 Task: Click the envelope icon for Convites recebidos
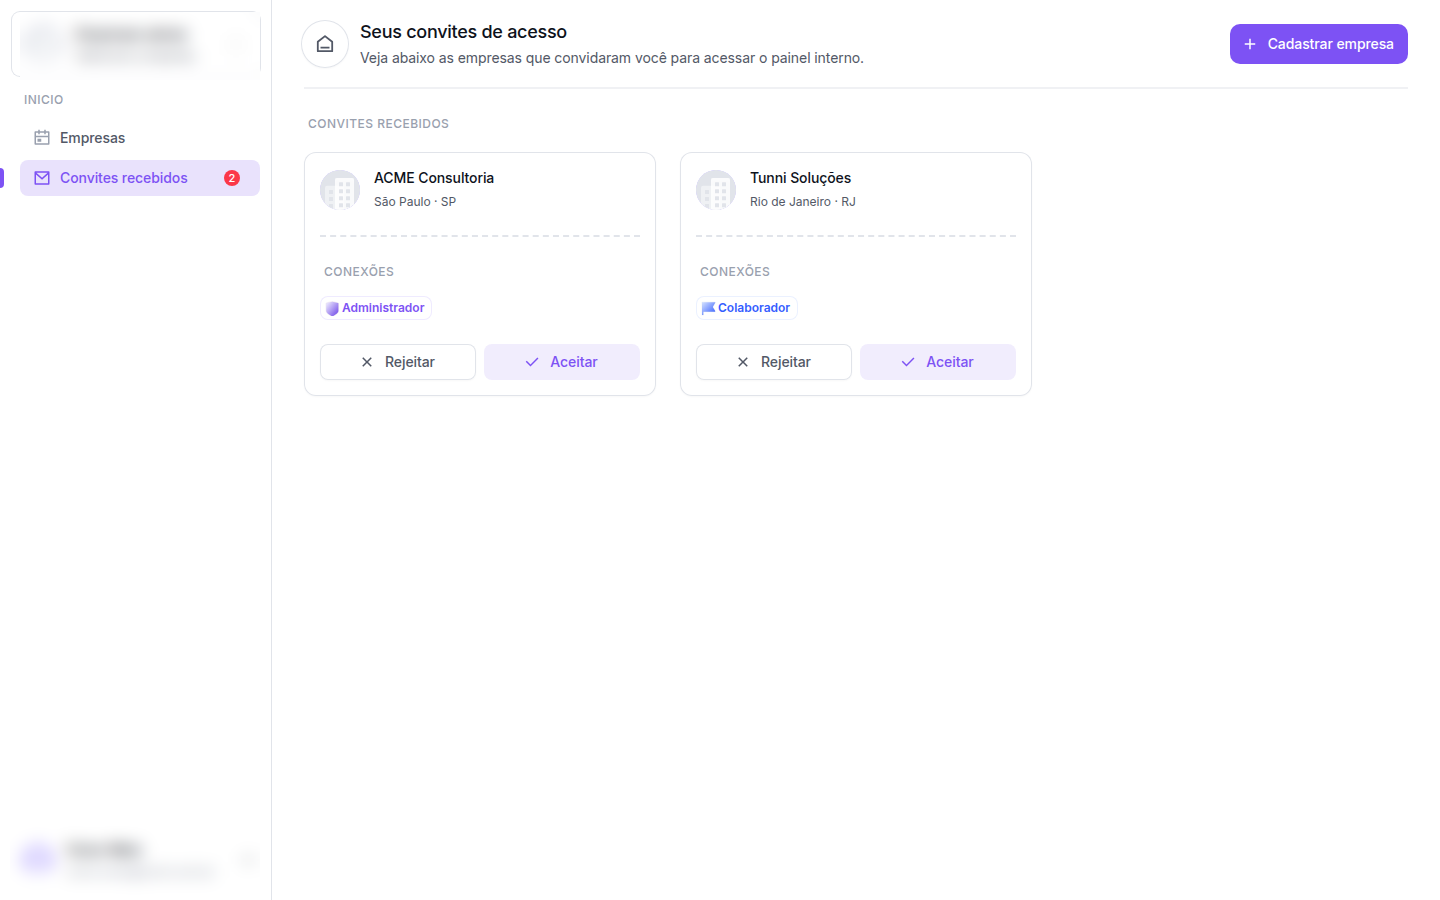click(42, 178)
